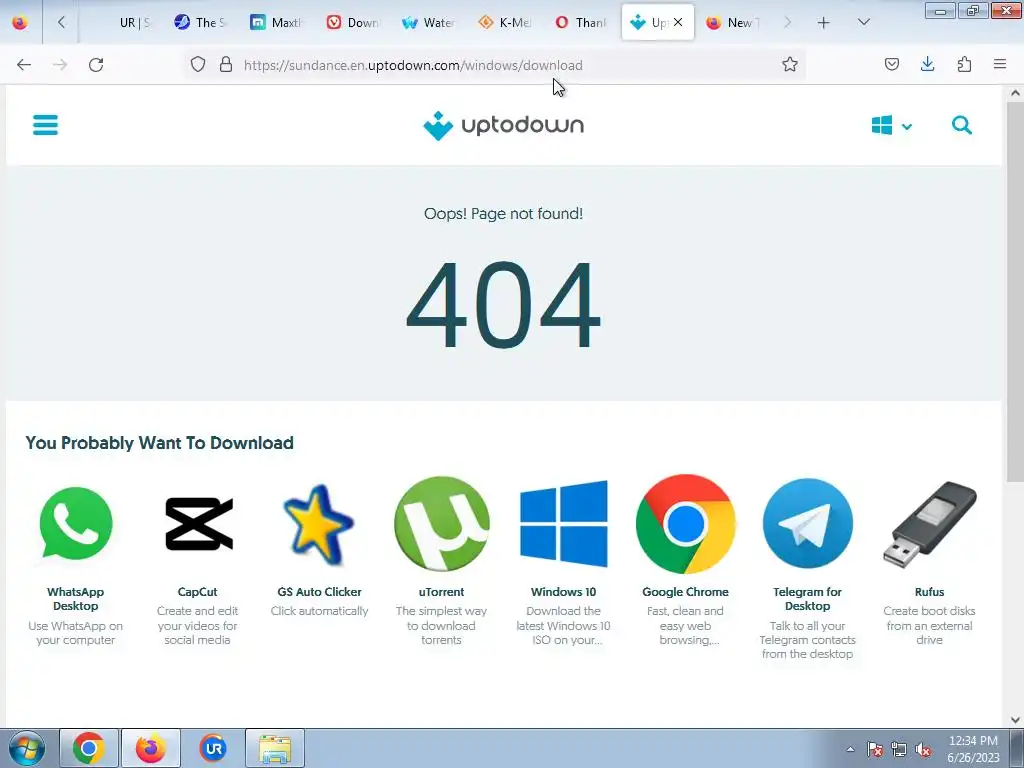
Task: Open the uTorrent app icon
Action: tap(441, 524)
